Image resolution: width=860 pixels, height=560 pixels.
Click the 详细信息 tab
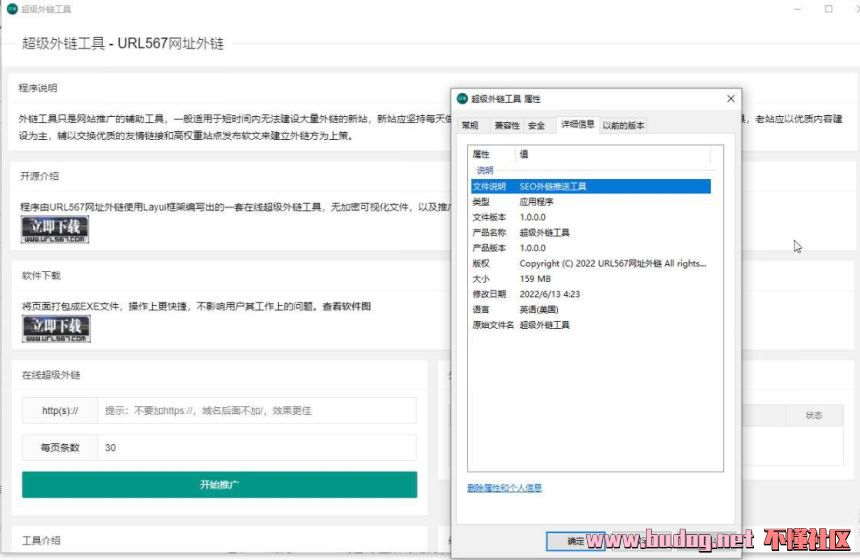tap(577, 125)
